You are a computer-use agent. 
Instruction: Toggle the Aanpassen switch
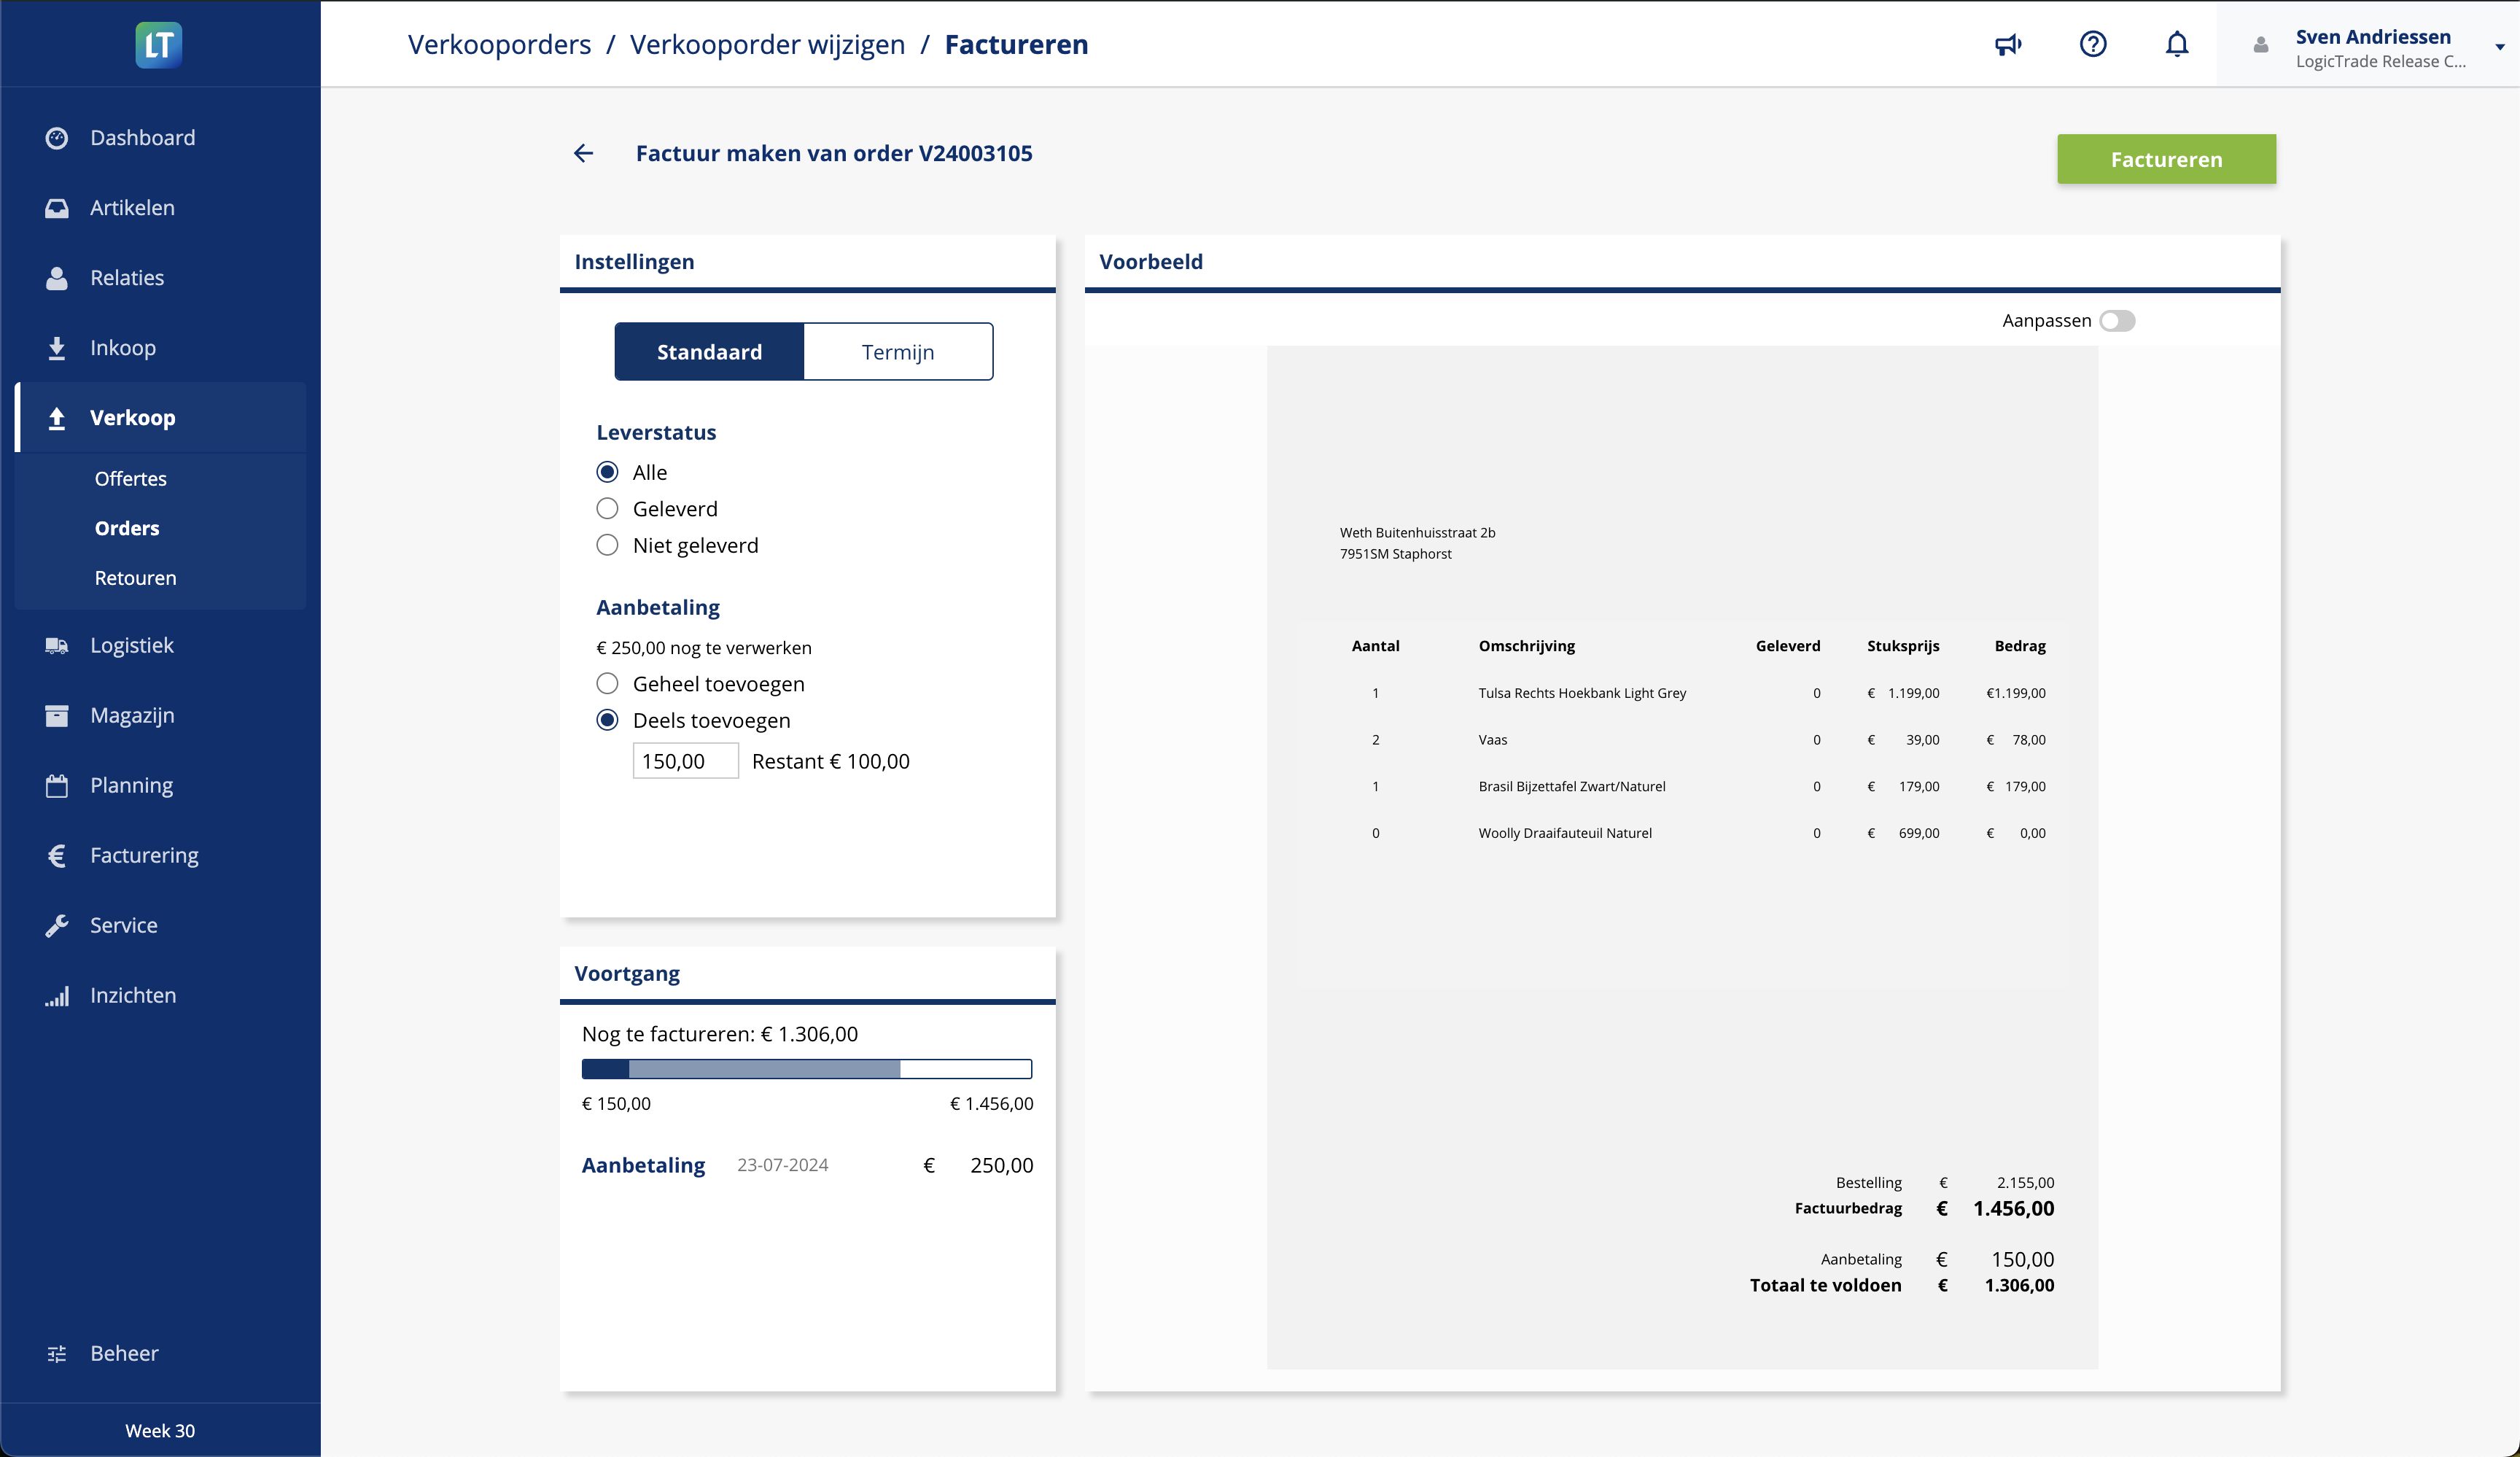coord(2117,320)
